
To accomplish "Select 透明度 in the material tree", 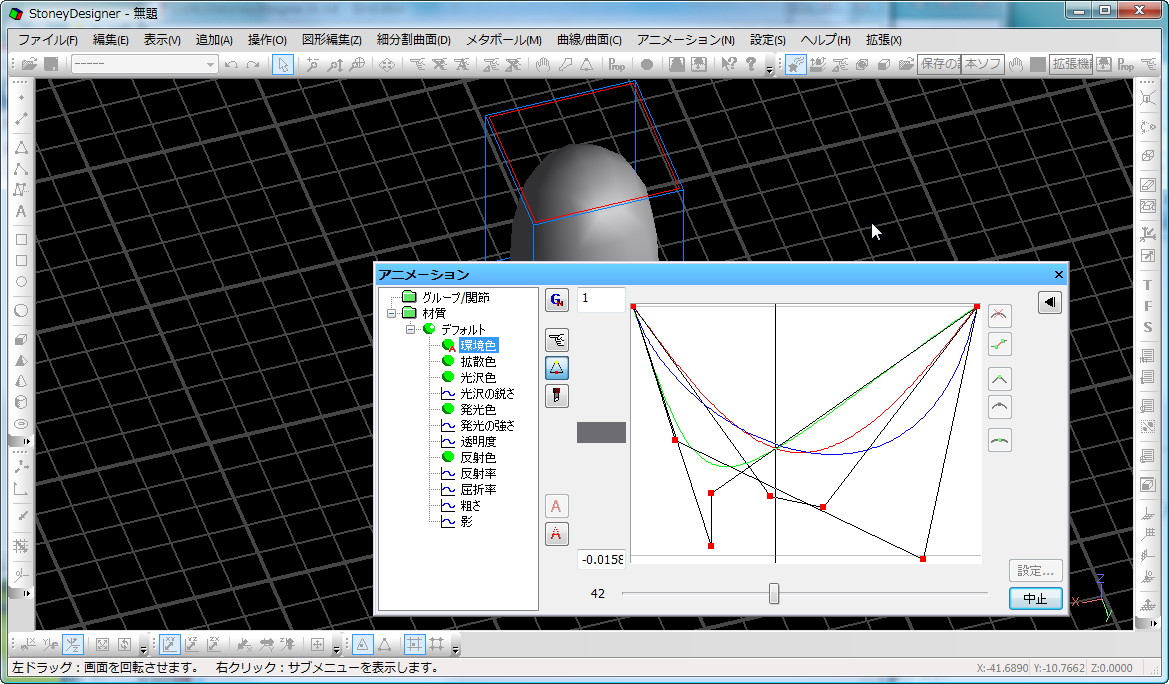I will [x=478, y=441].
